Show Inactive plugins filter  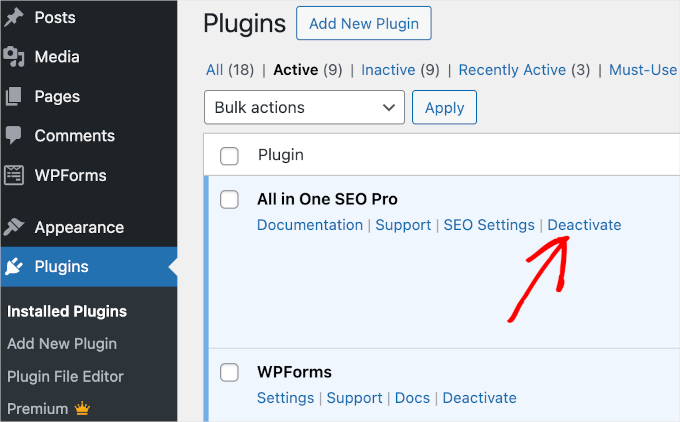click(x=388, y=70)
